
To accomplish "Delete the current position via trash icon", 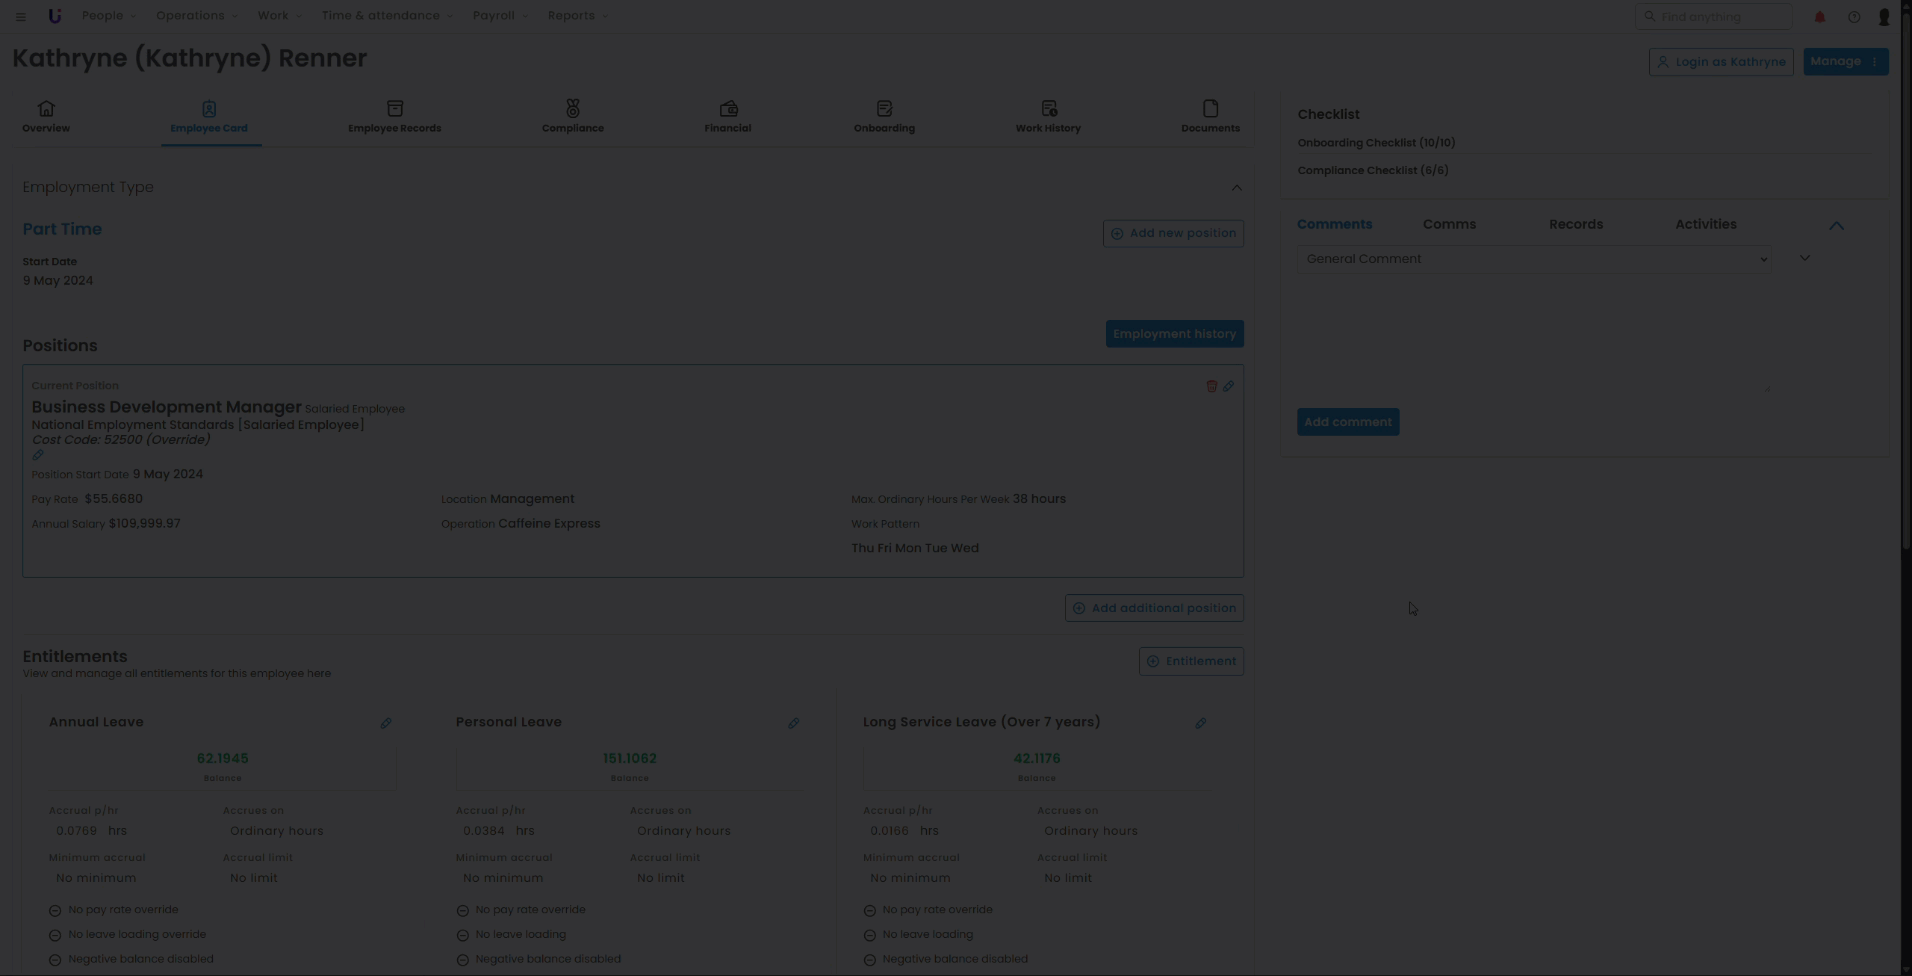I will [x=1211, y=386].
